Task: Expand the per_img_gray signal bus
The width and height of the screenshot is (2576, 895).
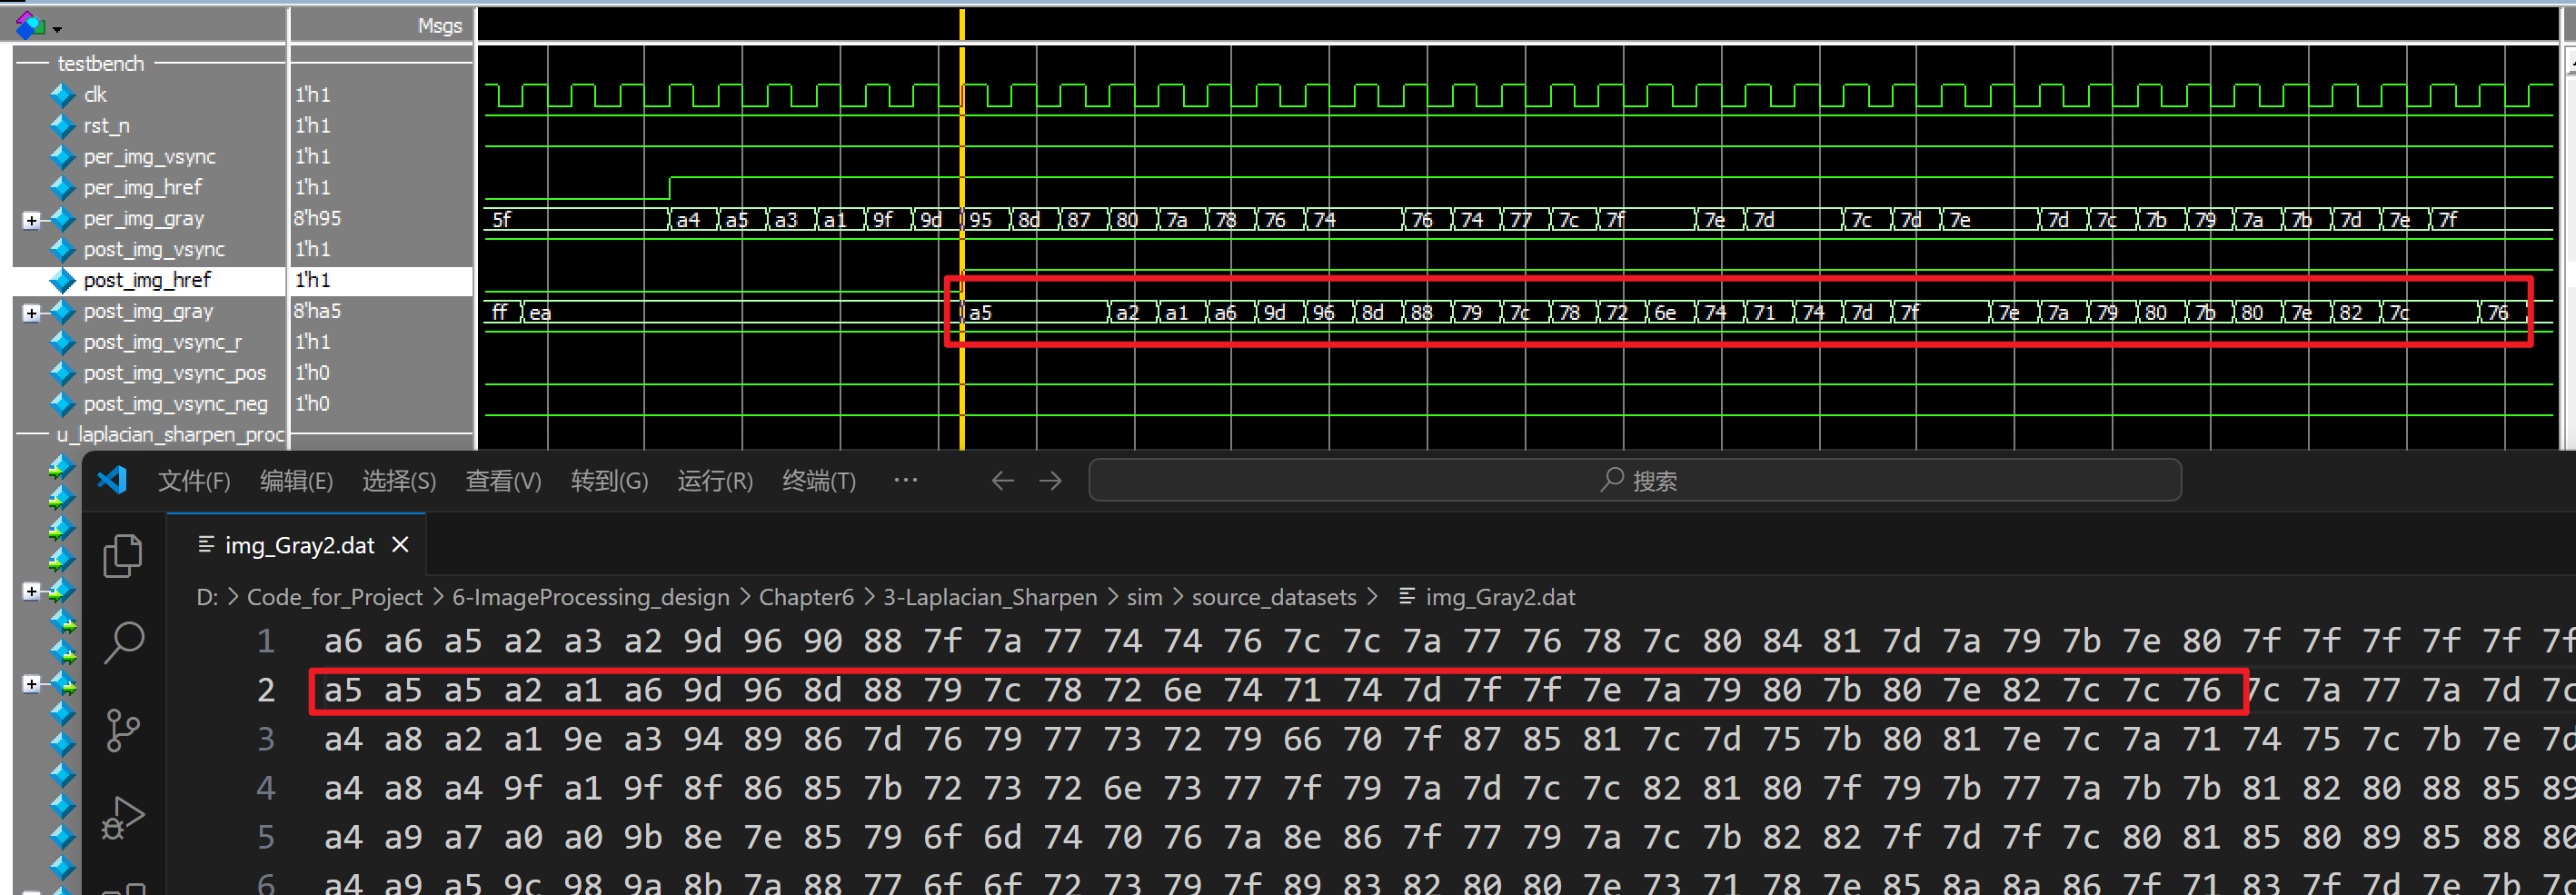Action: click(x=31, y=220)
